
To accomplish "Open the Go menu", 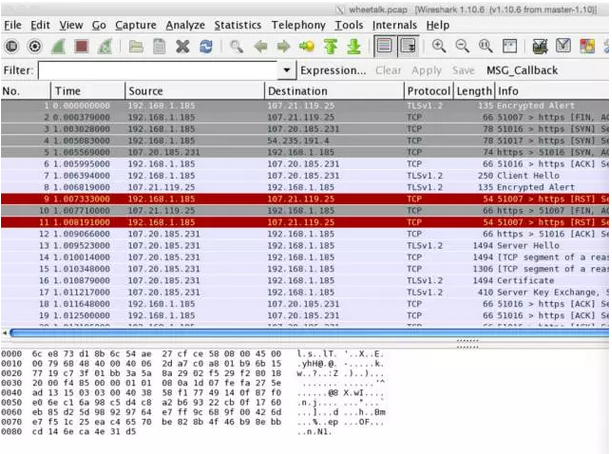I will 99,25.
